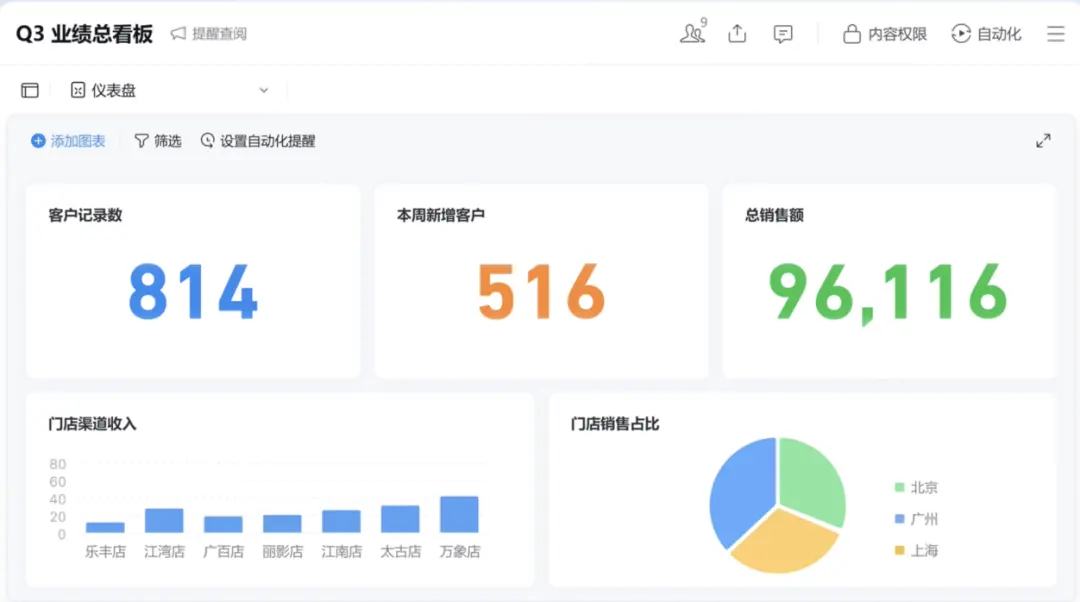Open the comments icon next to share
Screen dimensions: 1080x602
click(782, 33)
